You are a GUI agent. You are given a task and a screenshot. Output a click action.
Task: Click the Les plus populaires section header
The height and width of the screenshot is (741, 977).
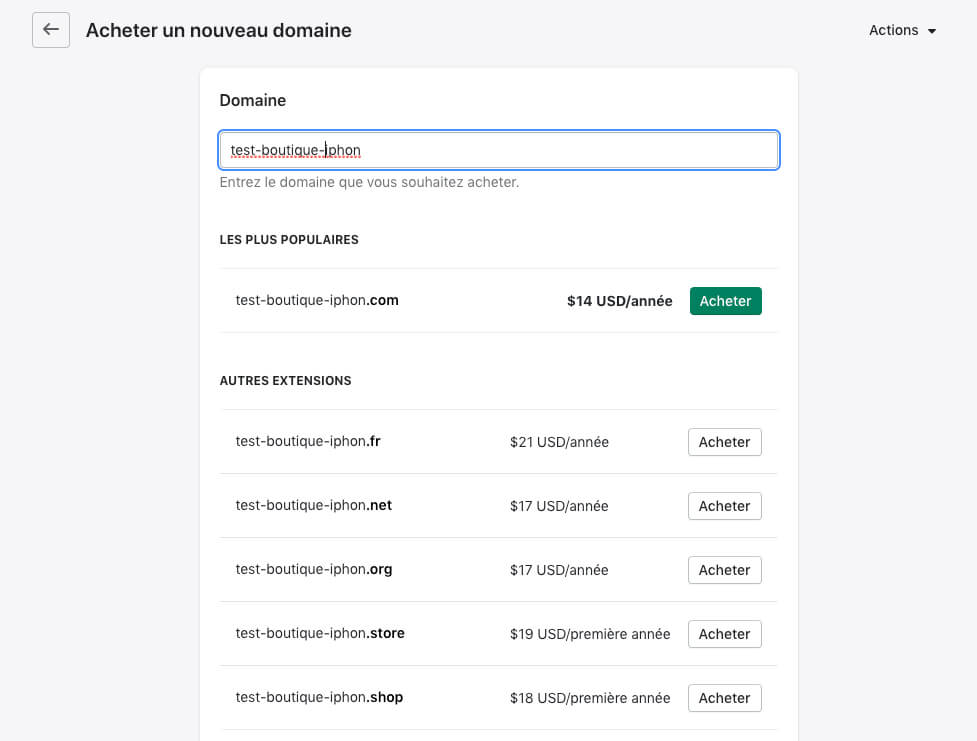(289, 239)
